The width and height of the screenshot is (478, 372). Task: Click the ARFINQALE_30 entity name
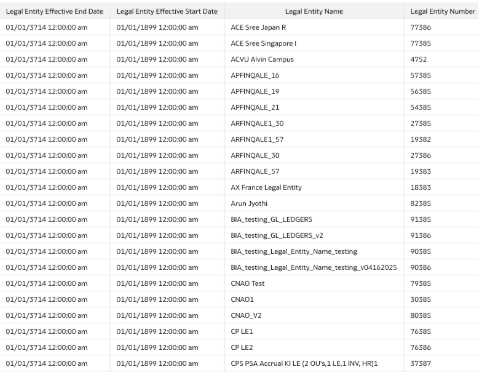[x=255, y=155]
